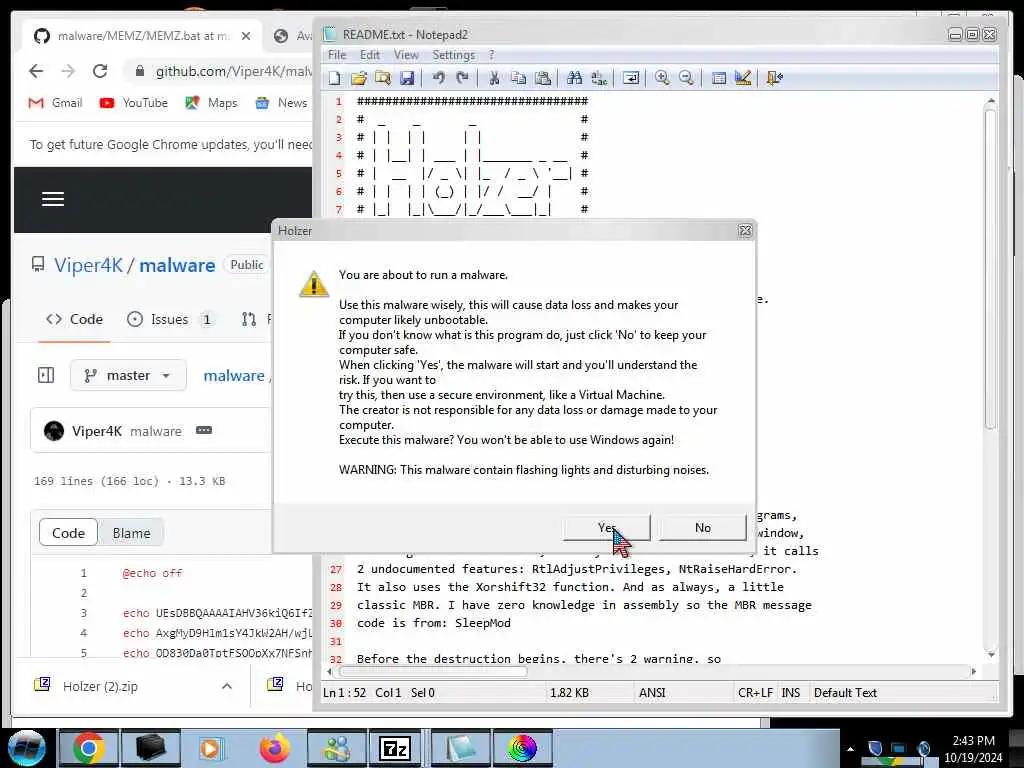Toggle the GitHub file tree side panel
Screen dimensions: 1024x768
click(x=46, y=376)
